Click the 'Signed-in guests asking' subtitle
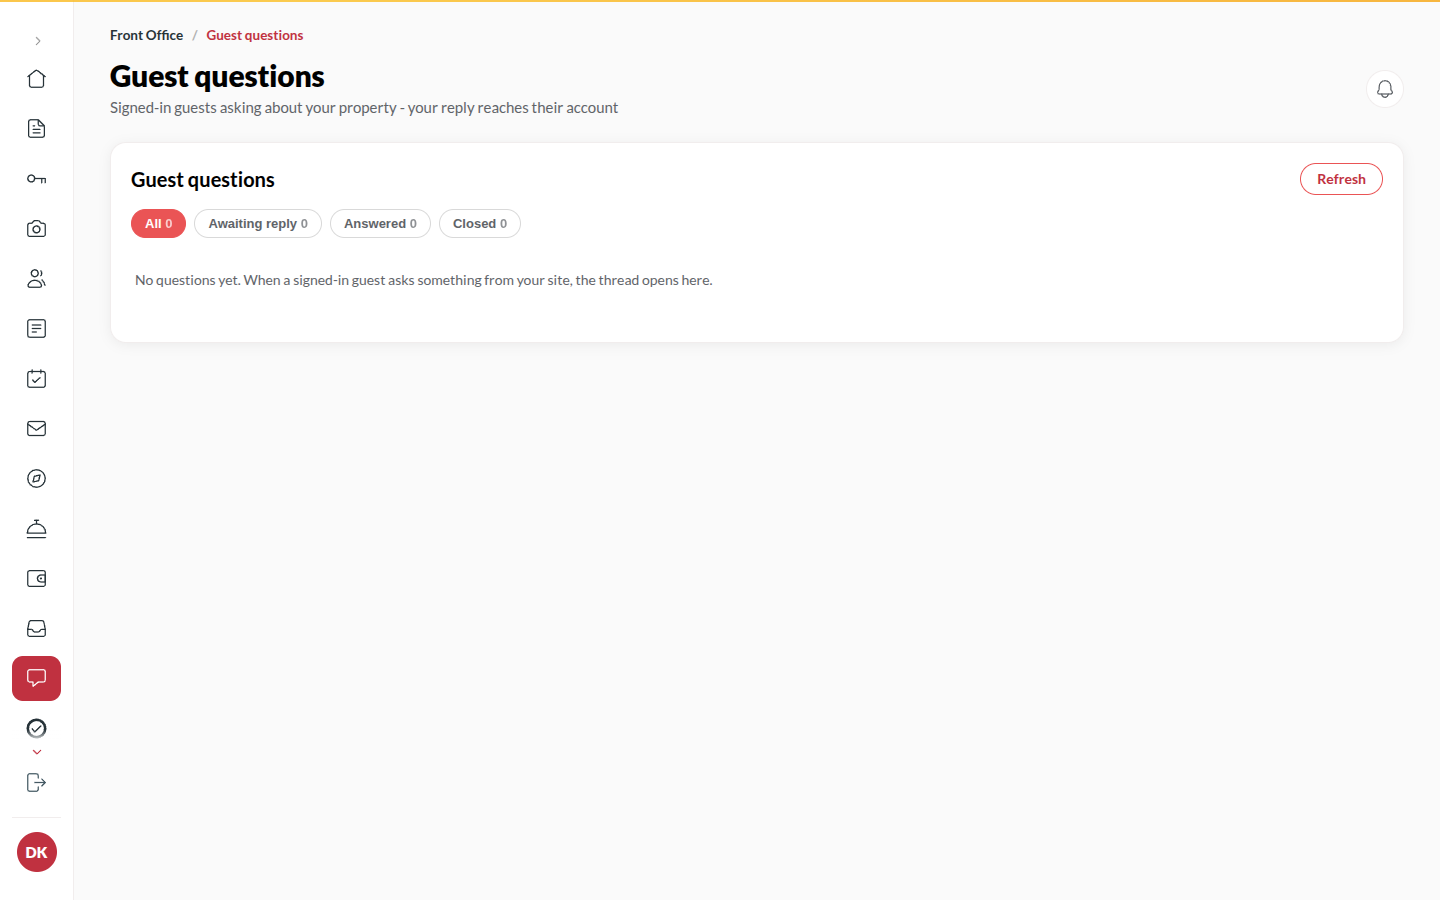1440x900 pixels. [364, 108]
